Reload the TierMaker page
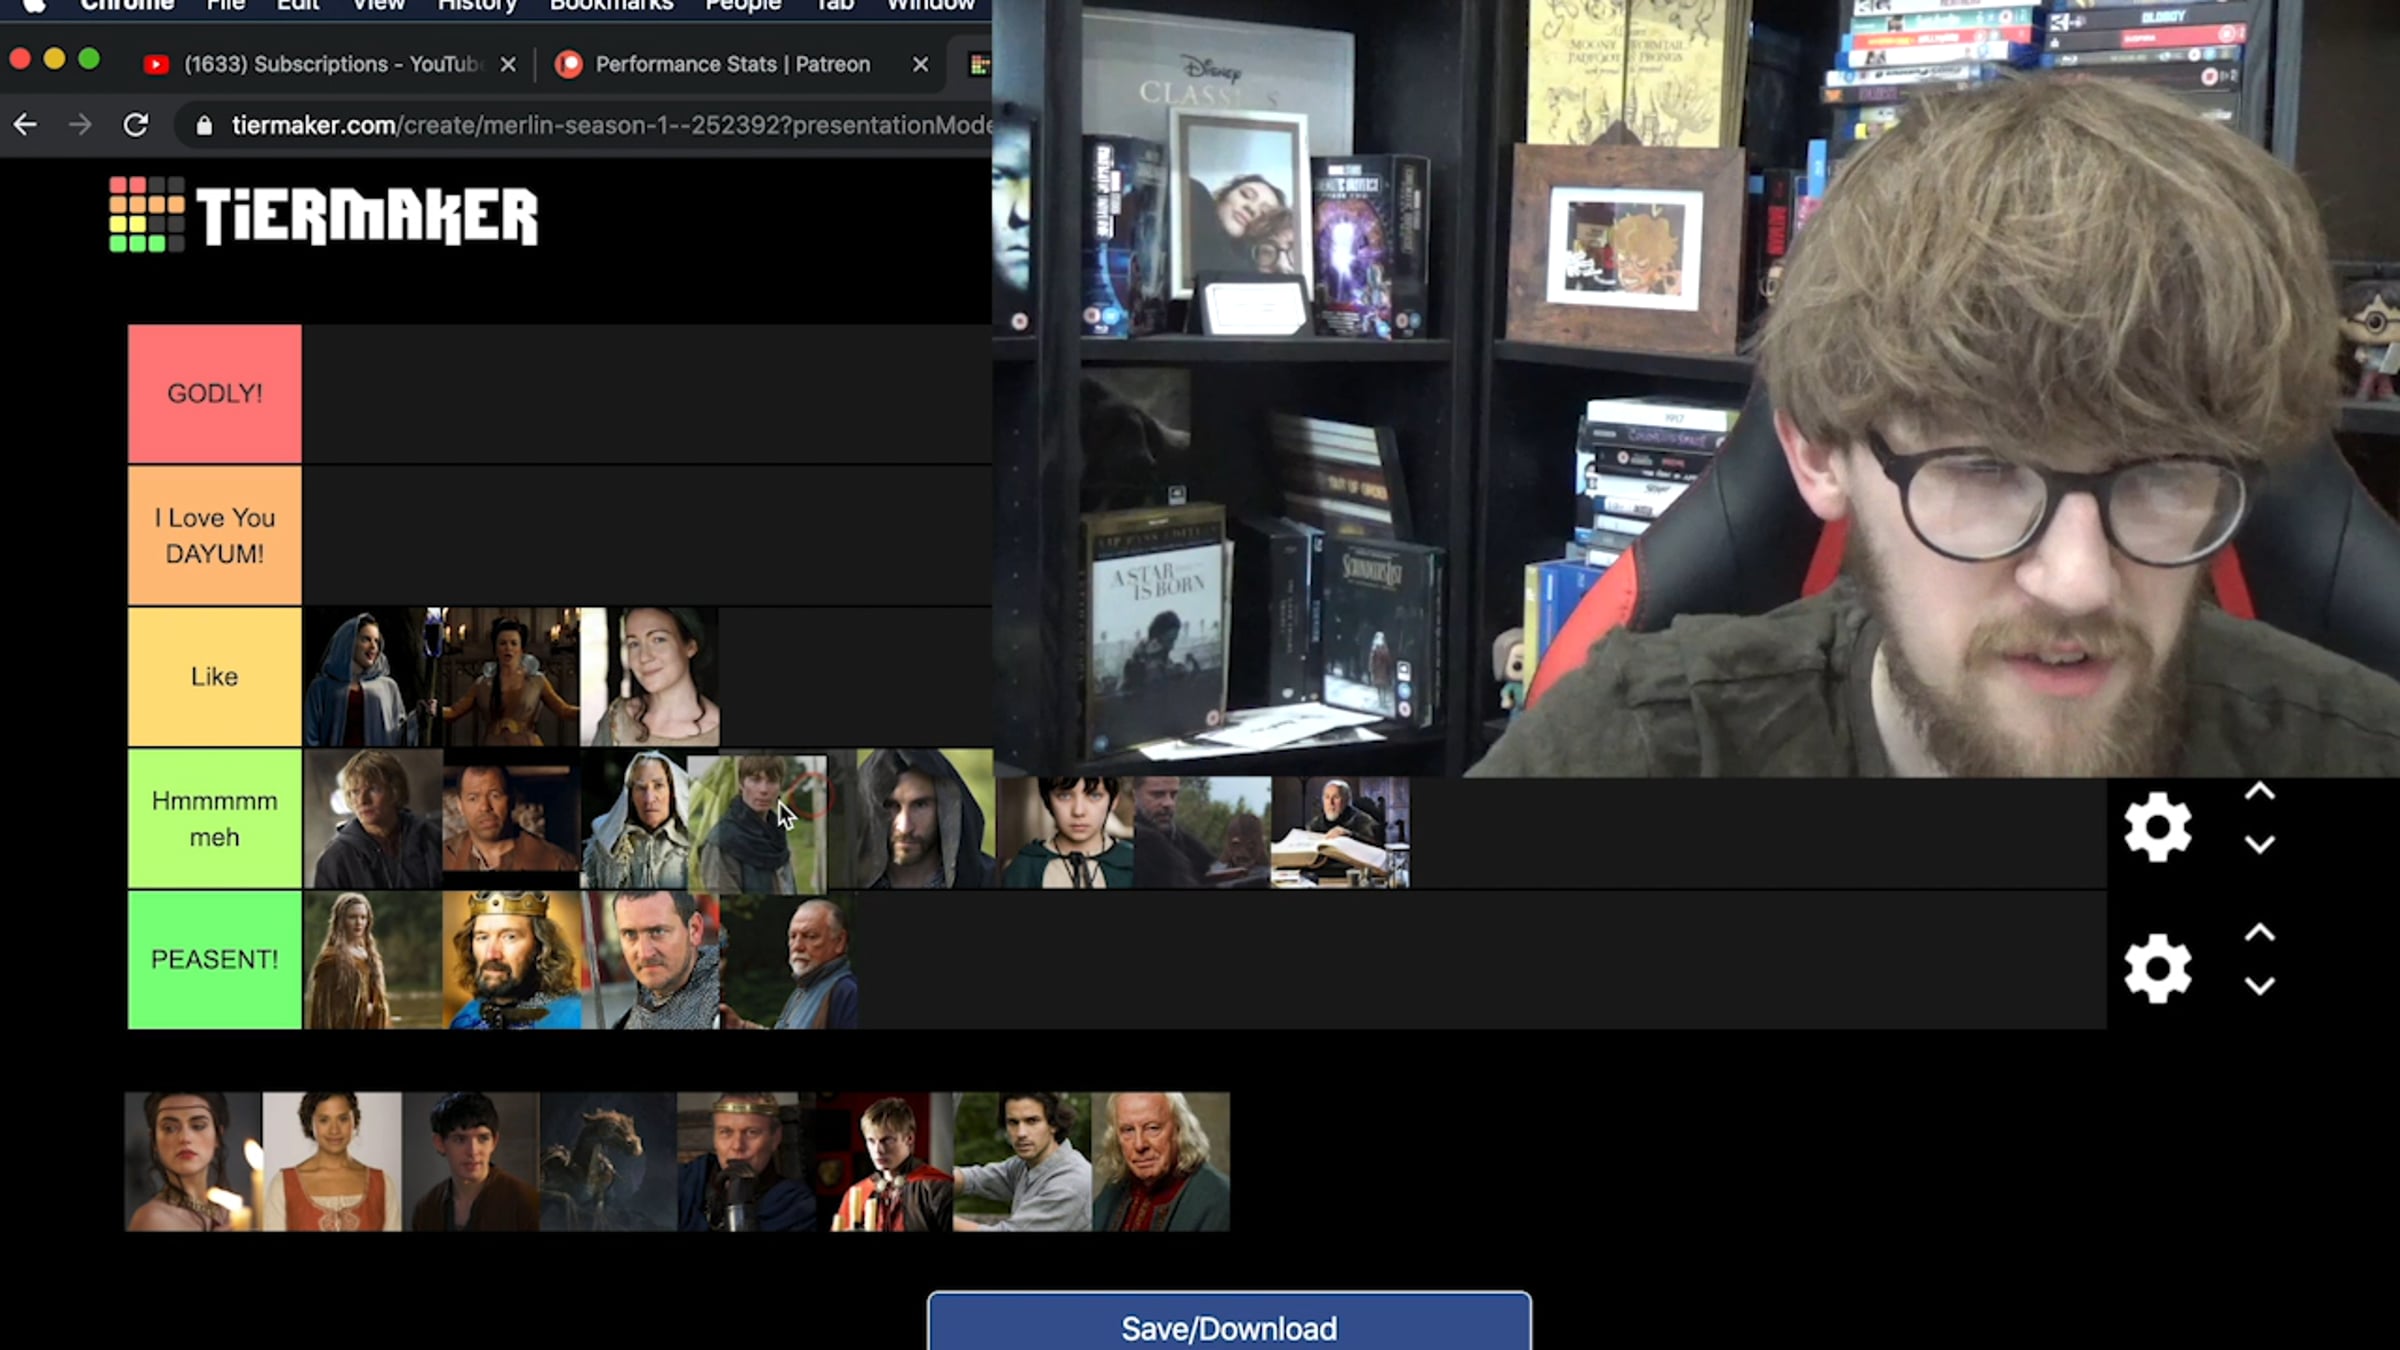This screenshot has width=2400, height=1350. (136, 125)
